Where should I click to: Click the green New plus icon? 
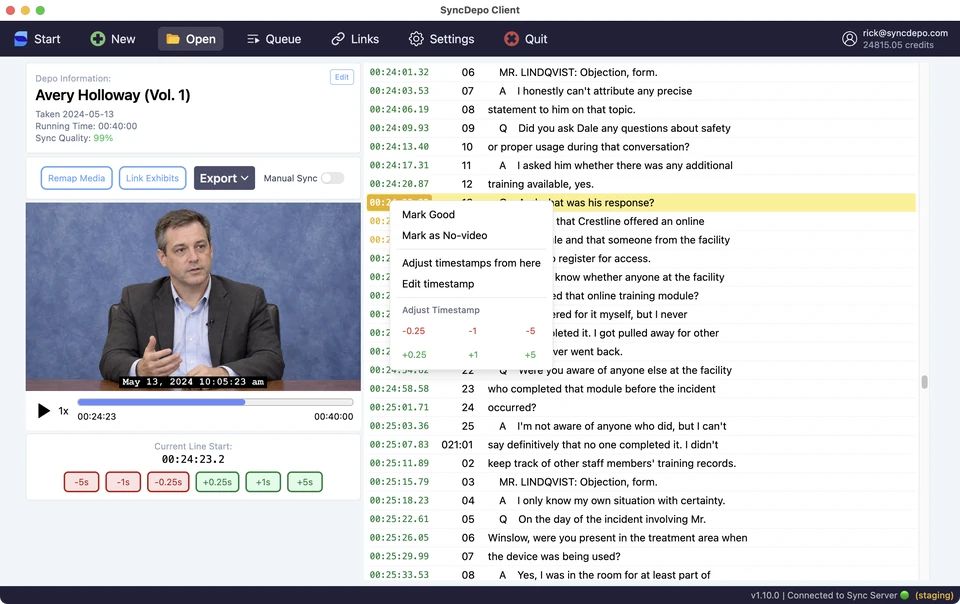pos(97,39)
